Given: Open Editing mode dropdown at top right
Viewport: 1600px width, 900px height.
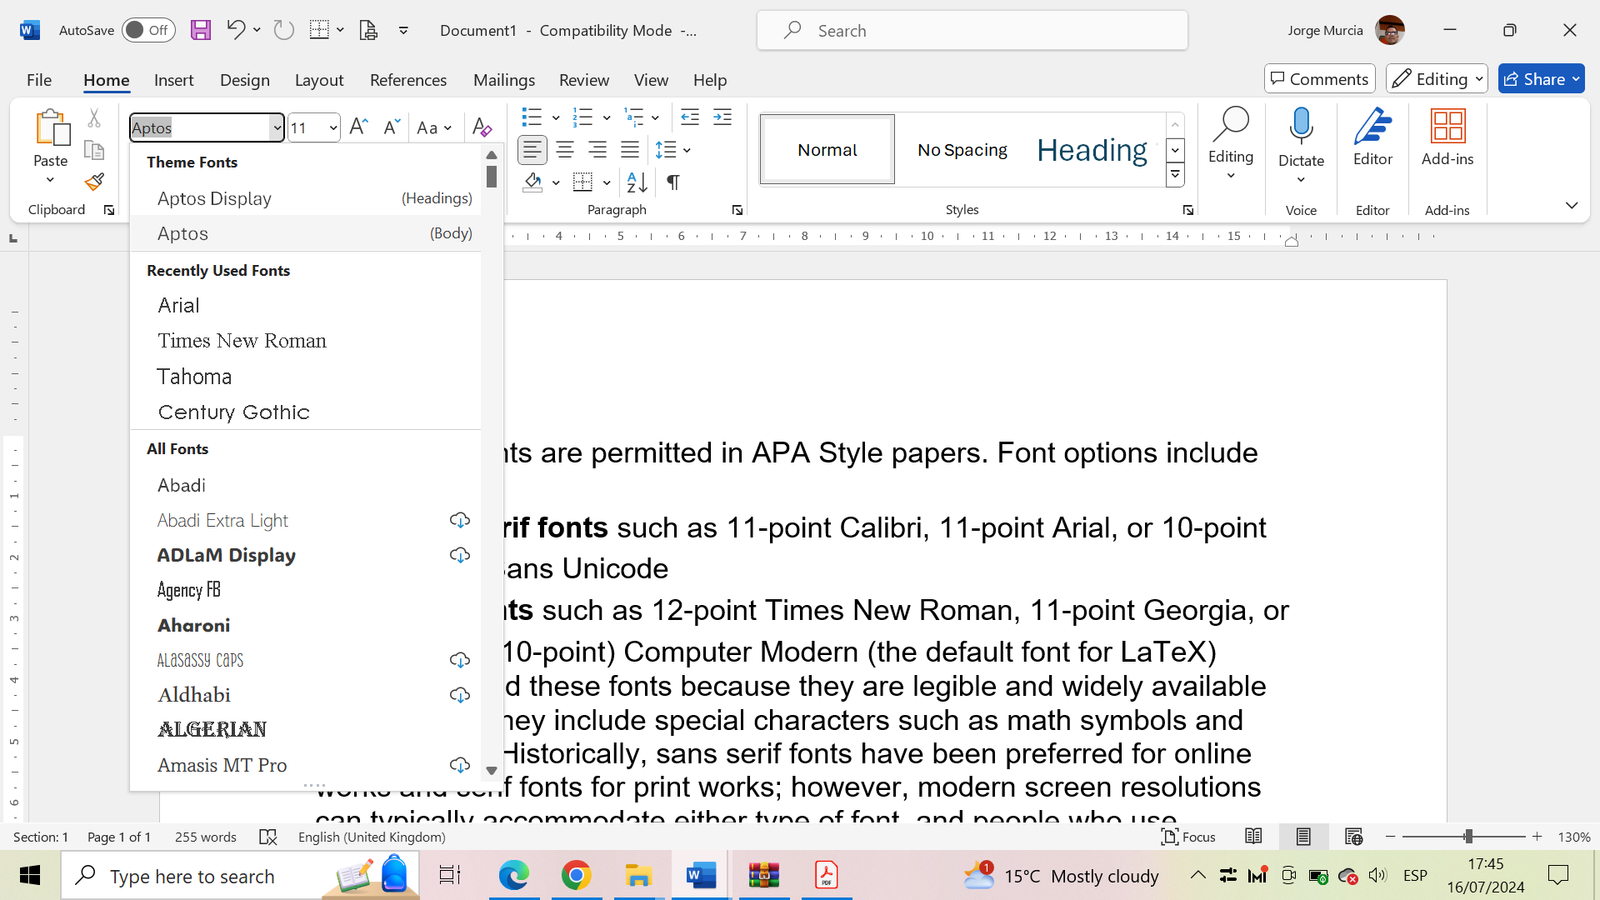Looking at the screenshot, I should [1438, 79].
